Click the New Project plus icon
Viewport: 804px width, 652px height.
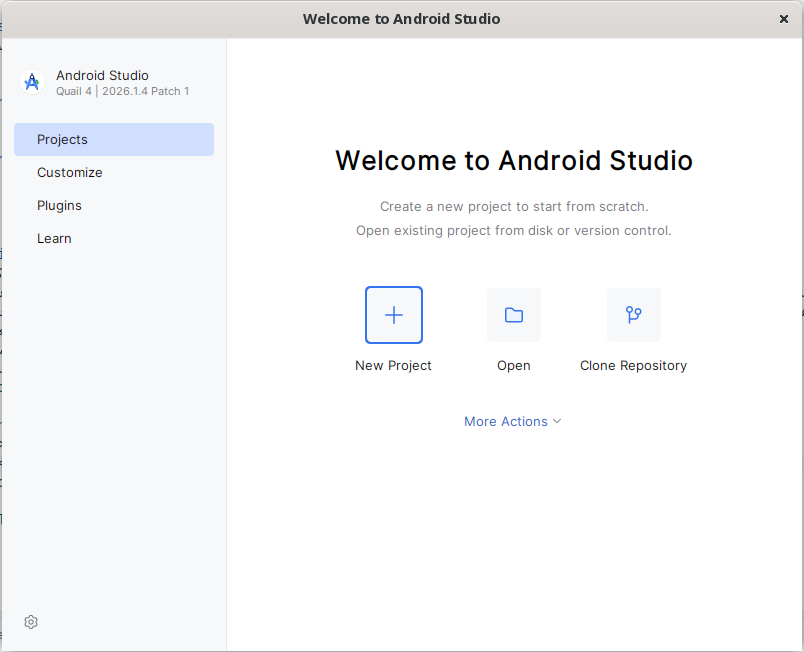pyautogui.click(x=394, y=315)
